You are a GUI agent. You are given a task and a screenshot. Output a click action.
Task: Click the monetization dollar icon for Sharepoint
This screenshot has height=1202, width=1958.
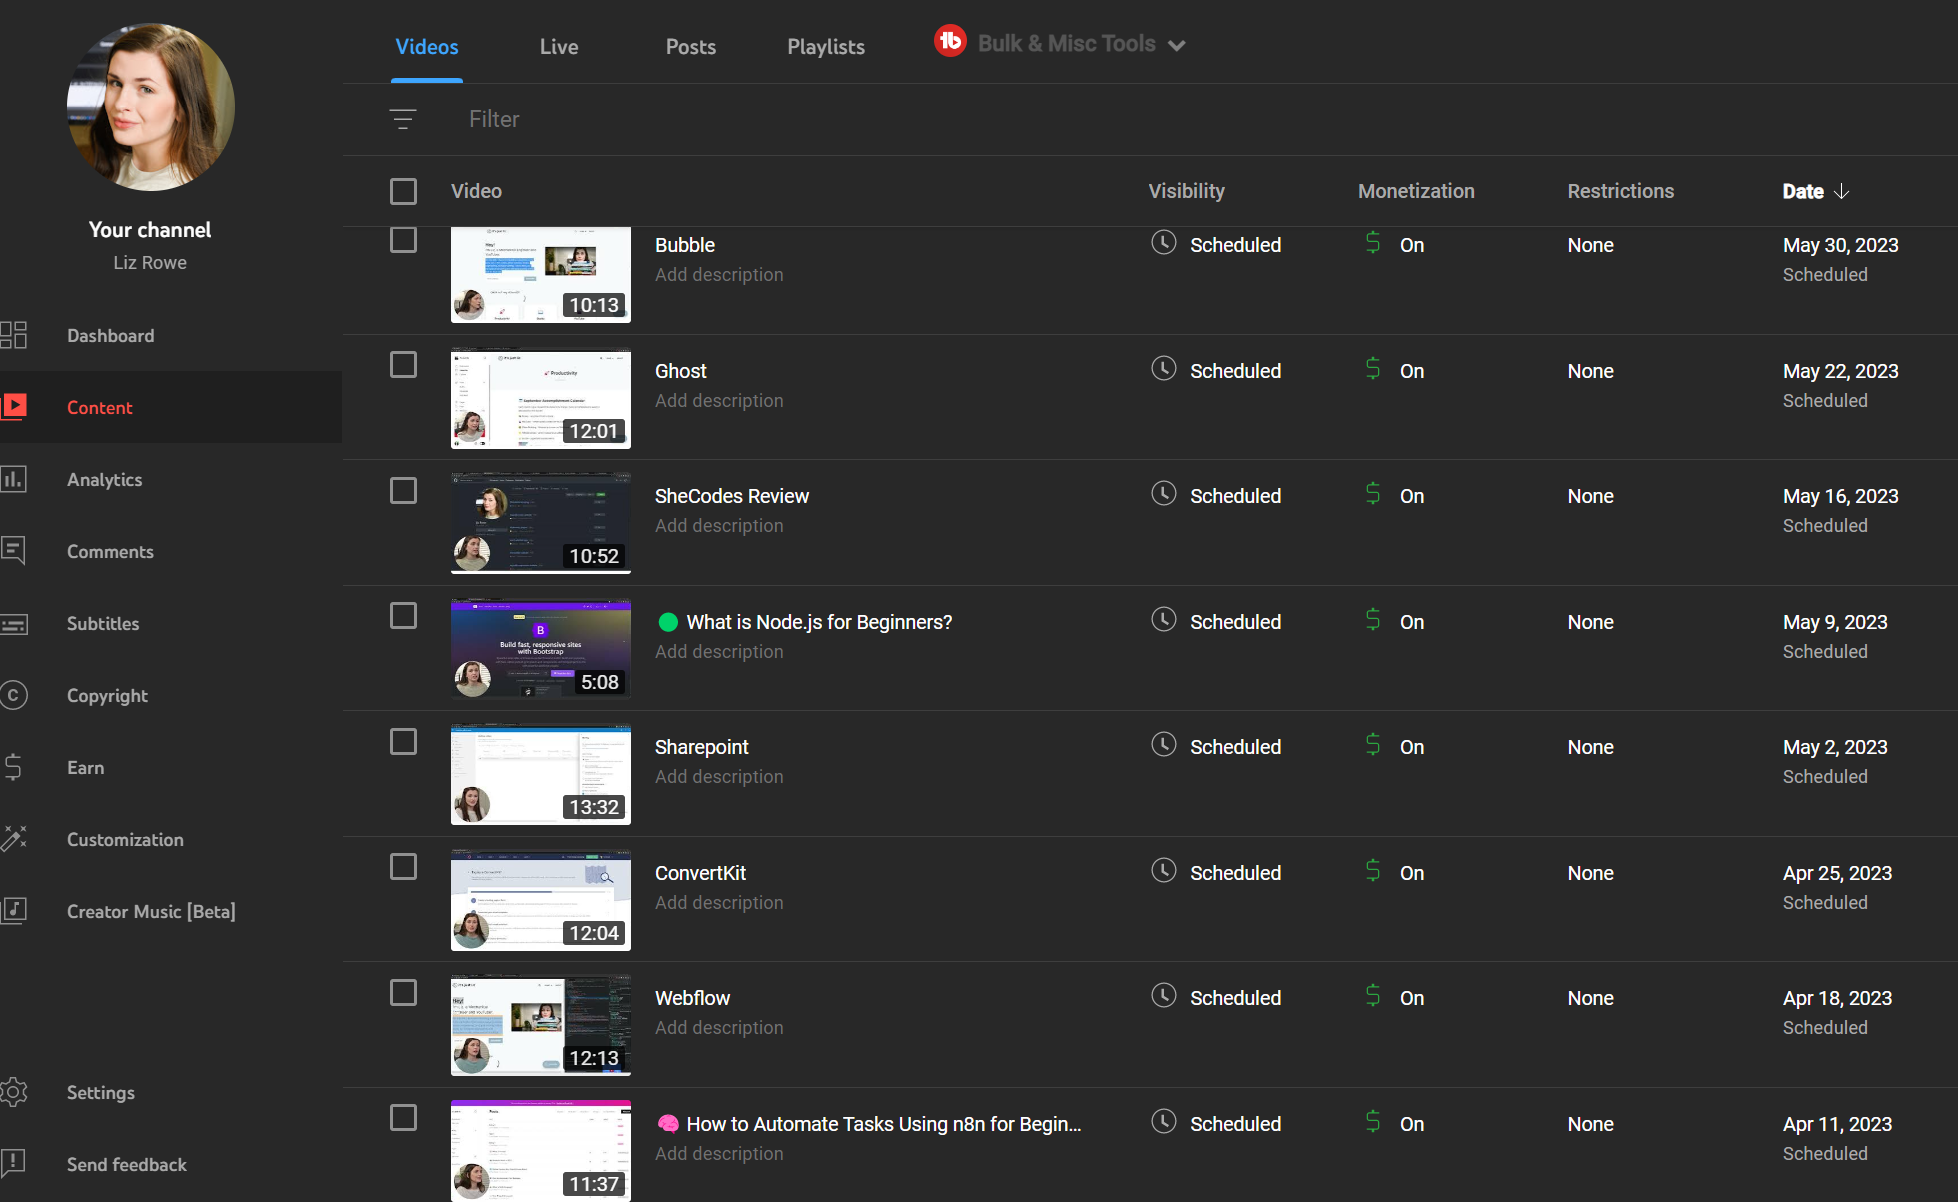(x=1373, y=745)
